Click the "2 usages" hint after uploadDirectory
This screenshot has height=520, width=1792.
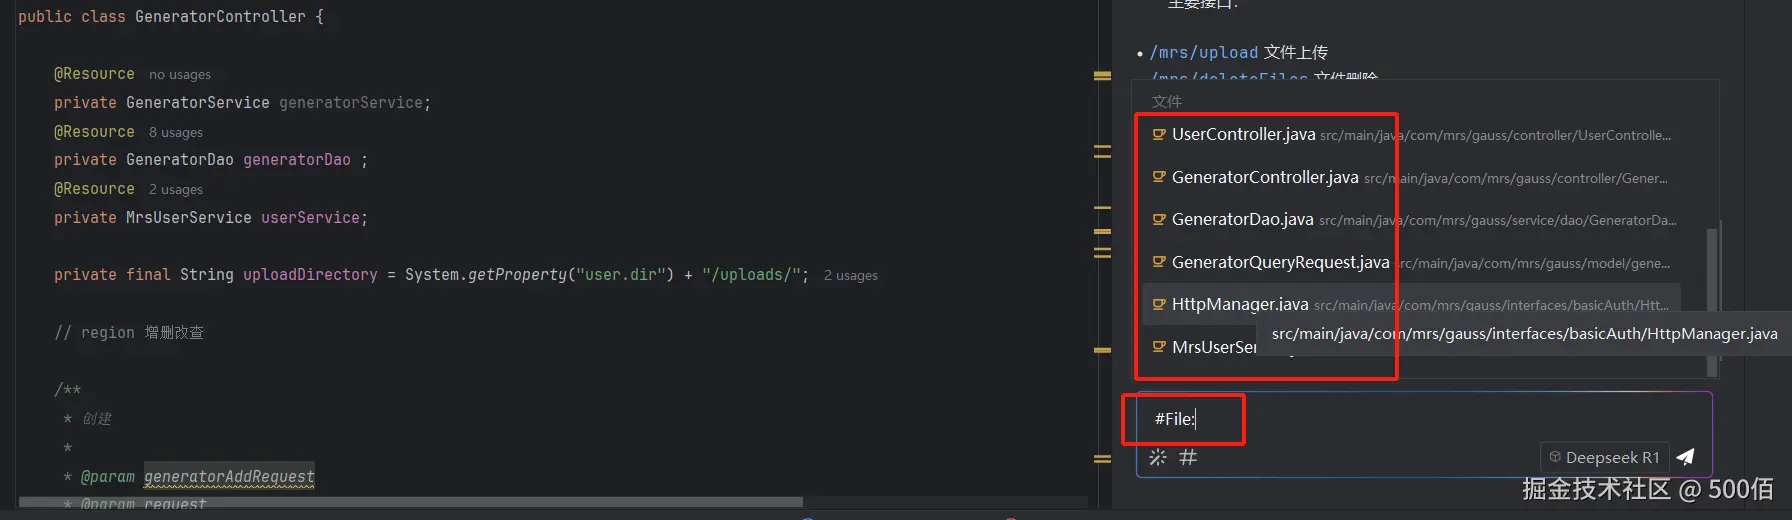[x=851, y=275]
